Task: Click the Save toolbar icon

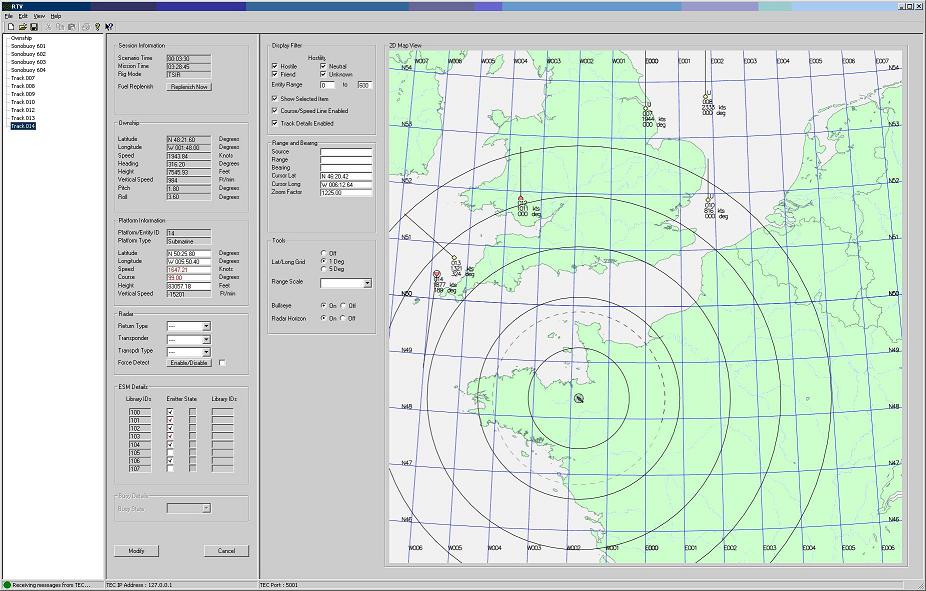Action: coord(34,27)
